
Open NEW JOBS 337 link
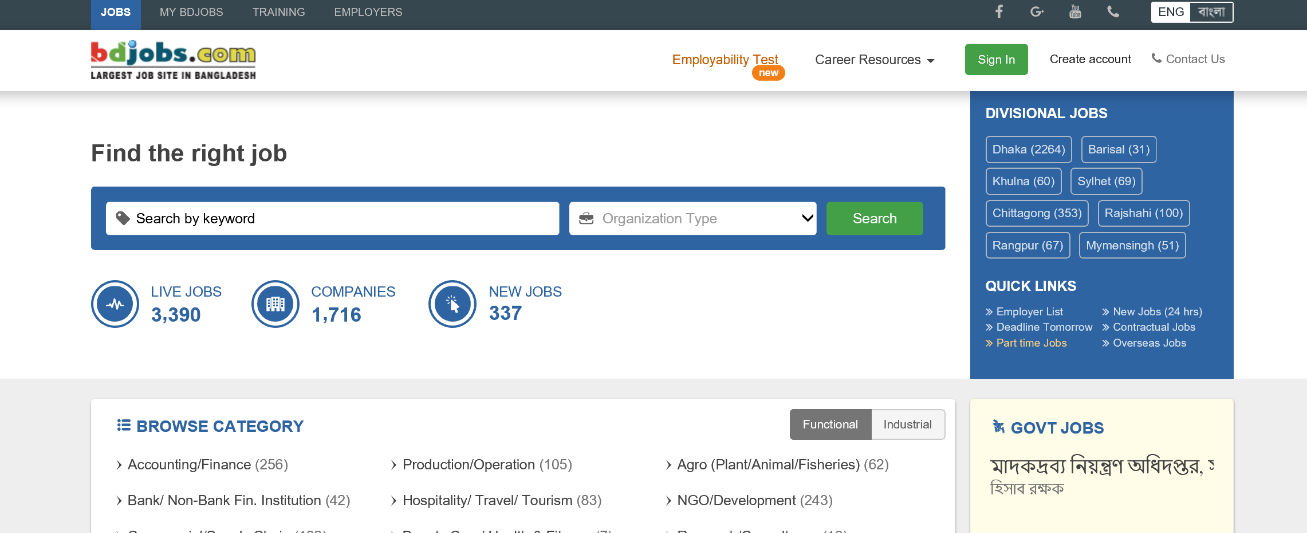pos(525,303)
